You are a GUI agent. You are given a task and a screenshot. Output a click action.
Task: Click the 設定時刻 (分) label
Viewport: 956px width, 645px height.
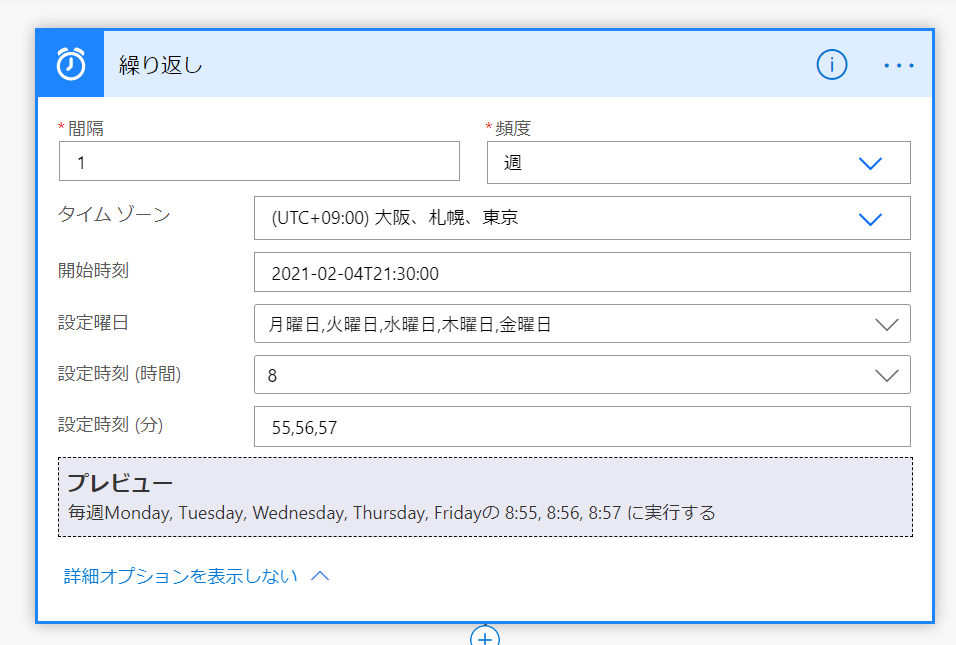pyautogui.click(x=110, y=425)
